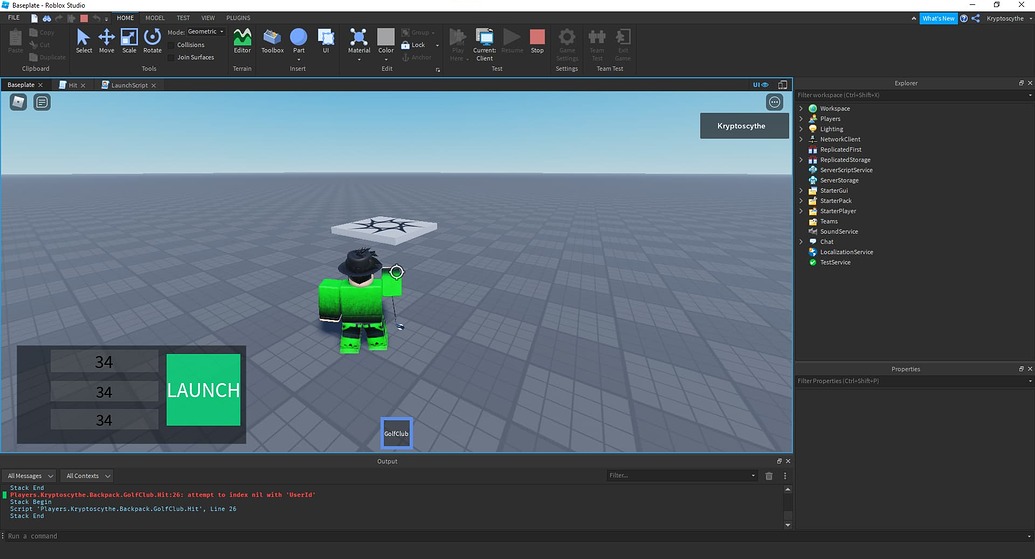The image size is (1035, 559).
Task: Choose the Scale tool
Action: click(129, 41)
